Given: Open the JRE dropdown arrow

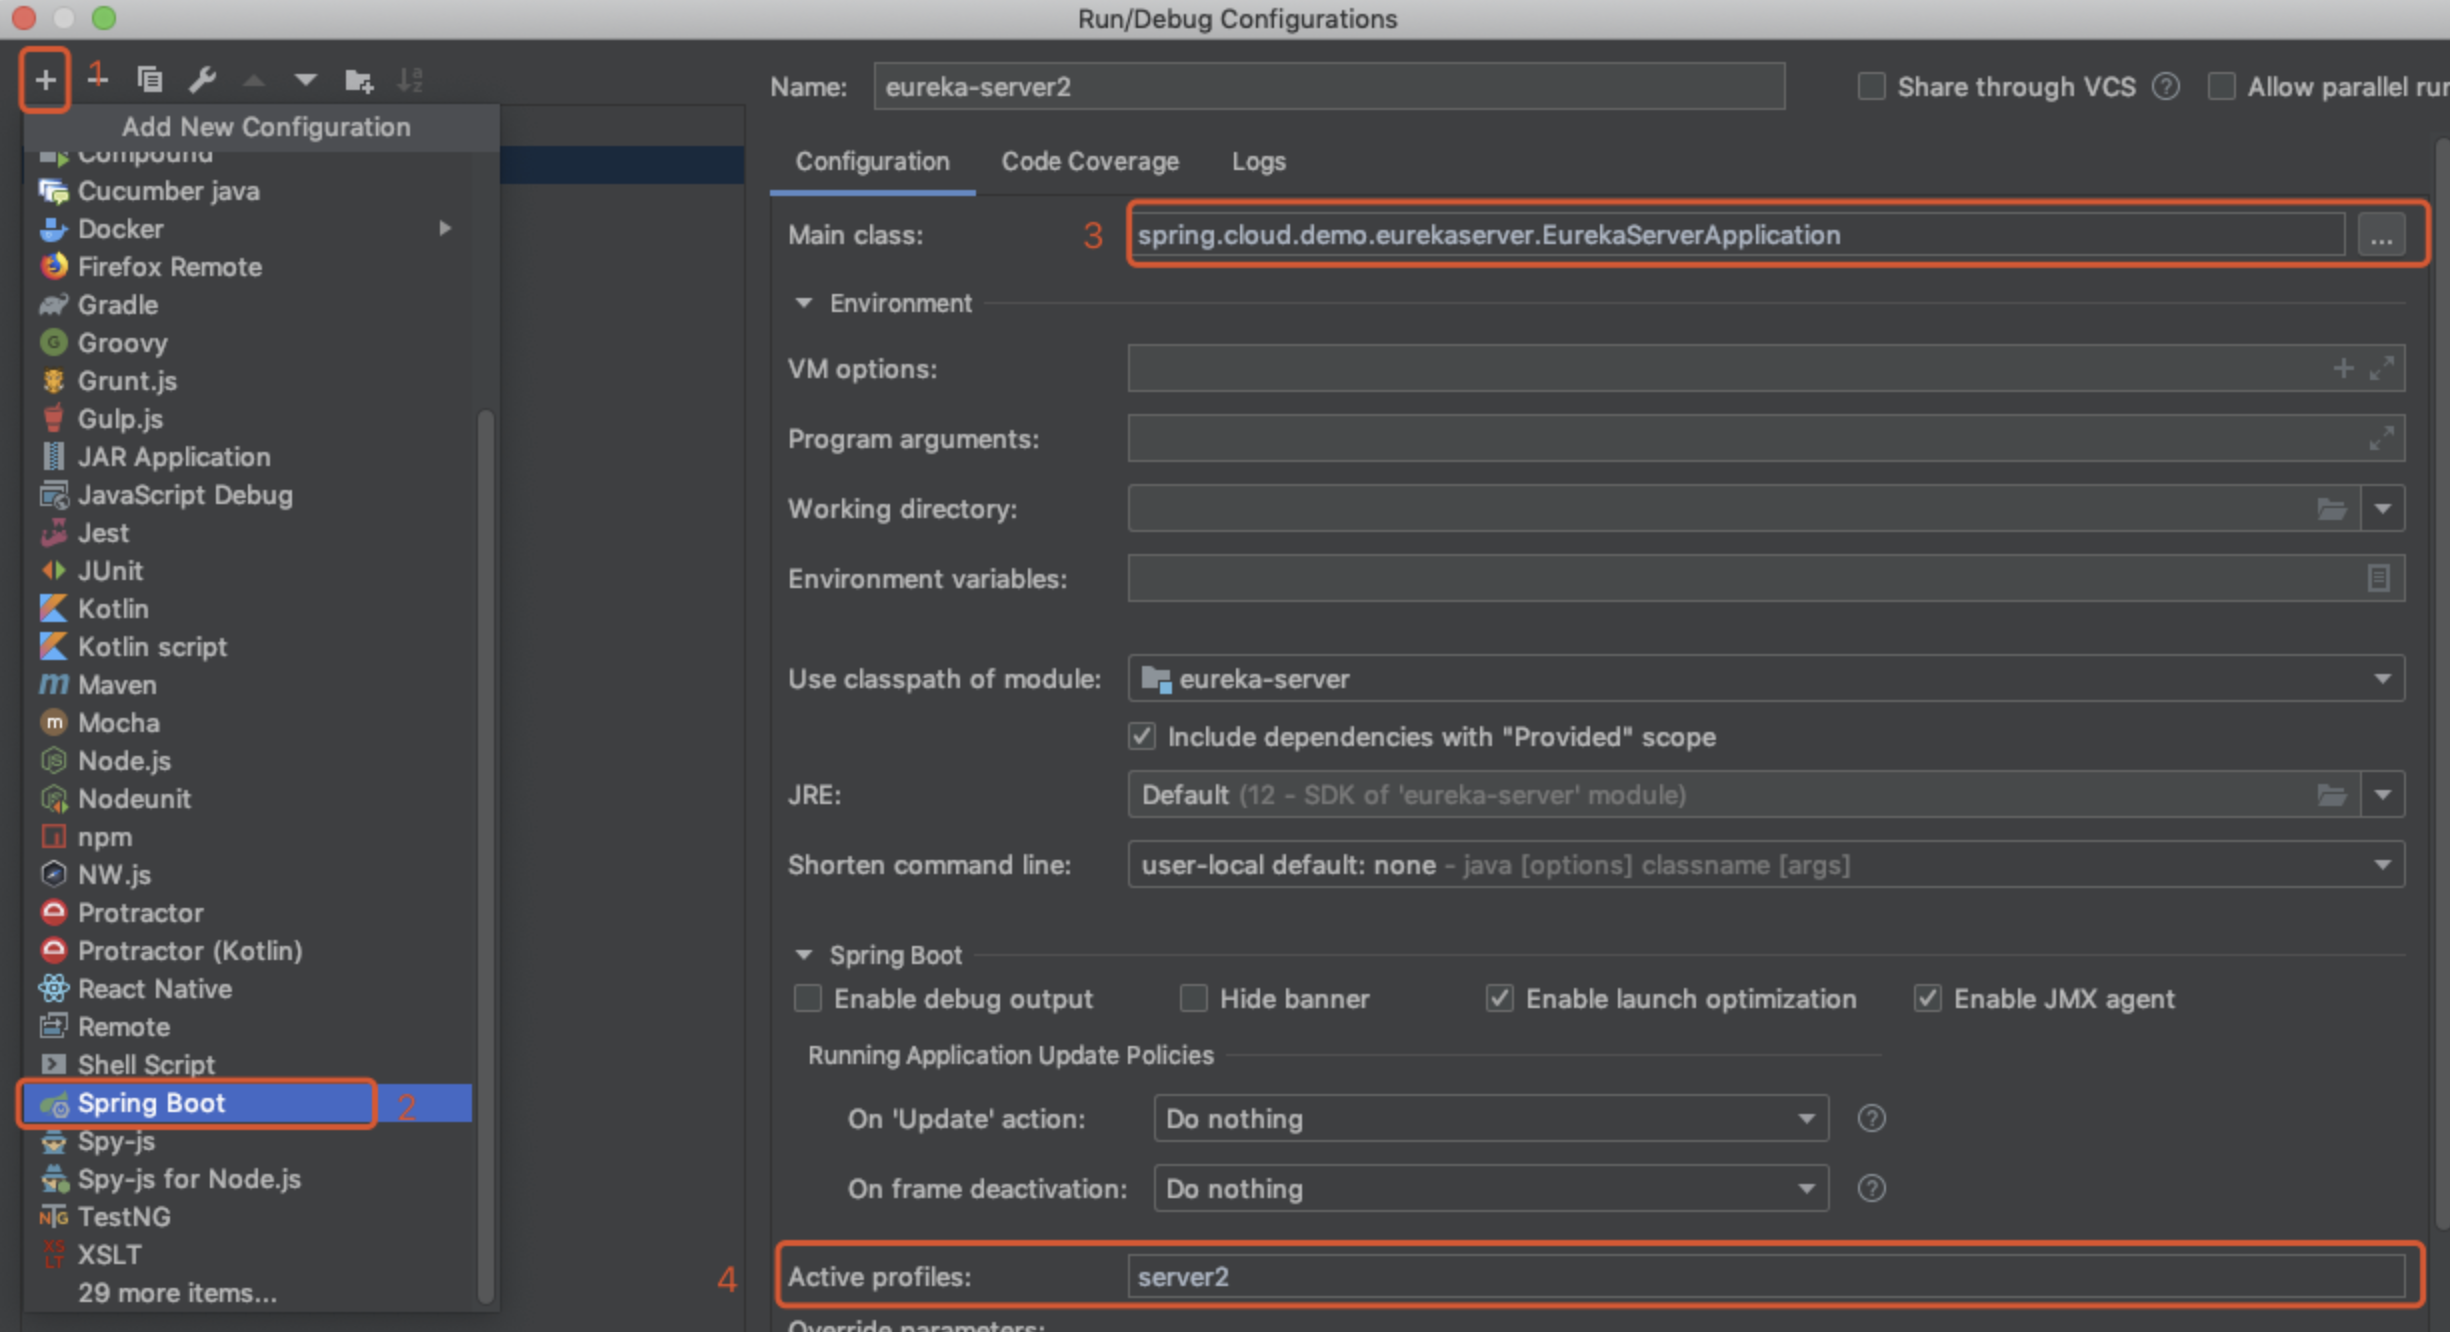Looking at the screenshot, I should [x=2382, y=795].
